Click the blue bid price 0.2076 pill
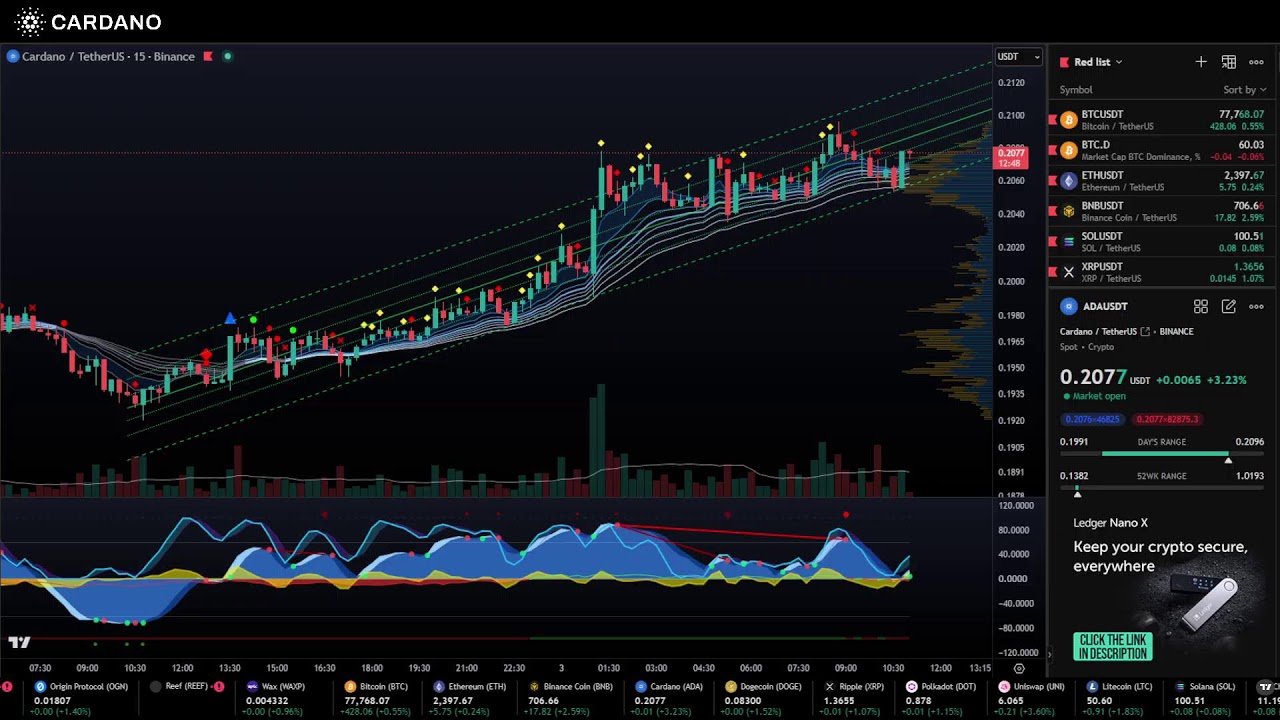This screenshot has height=720, width=1280. [x=1092, y=419]
